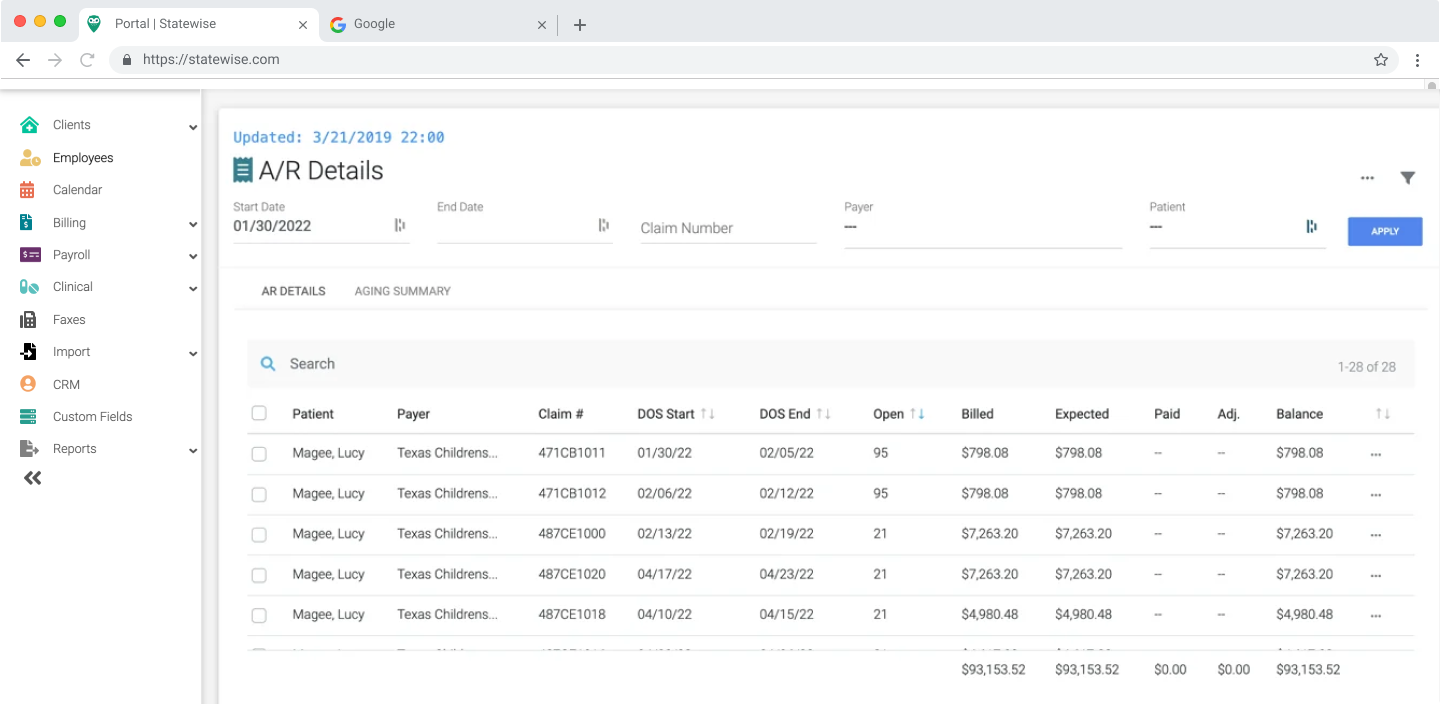Toggle the select-all header checkbox
Viewport: 1440px width, 704px height.
coord(259,413)
